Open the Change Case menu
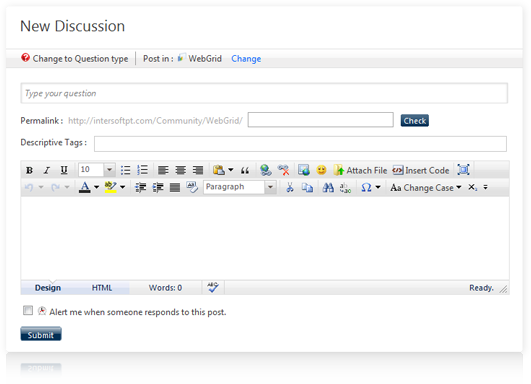This screenshot has width=531, height=384. pos(426,188)
